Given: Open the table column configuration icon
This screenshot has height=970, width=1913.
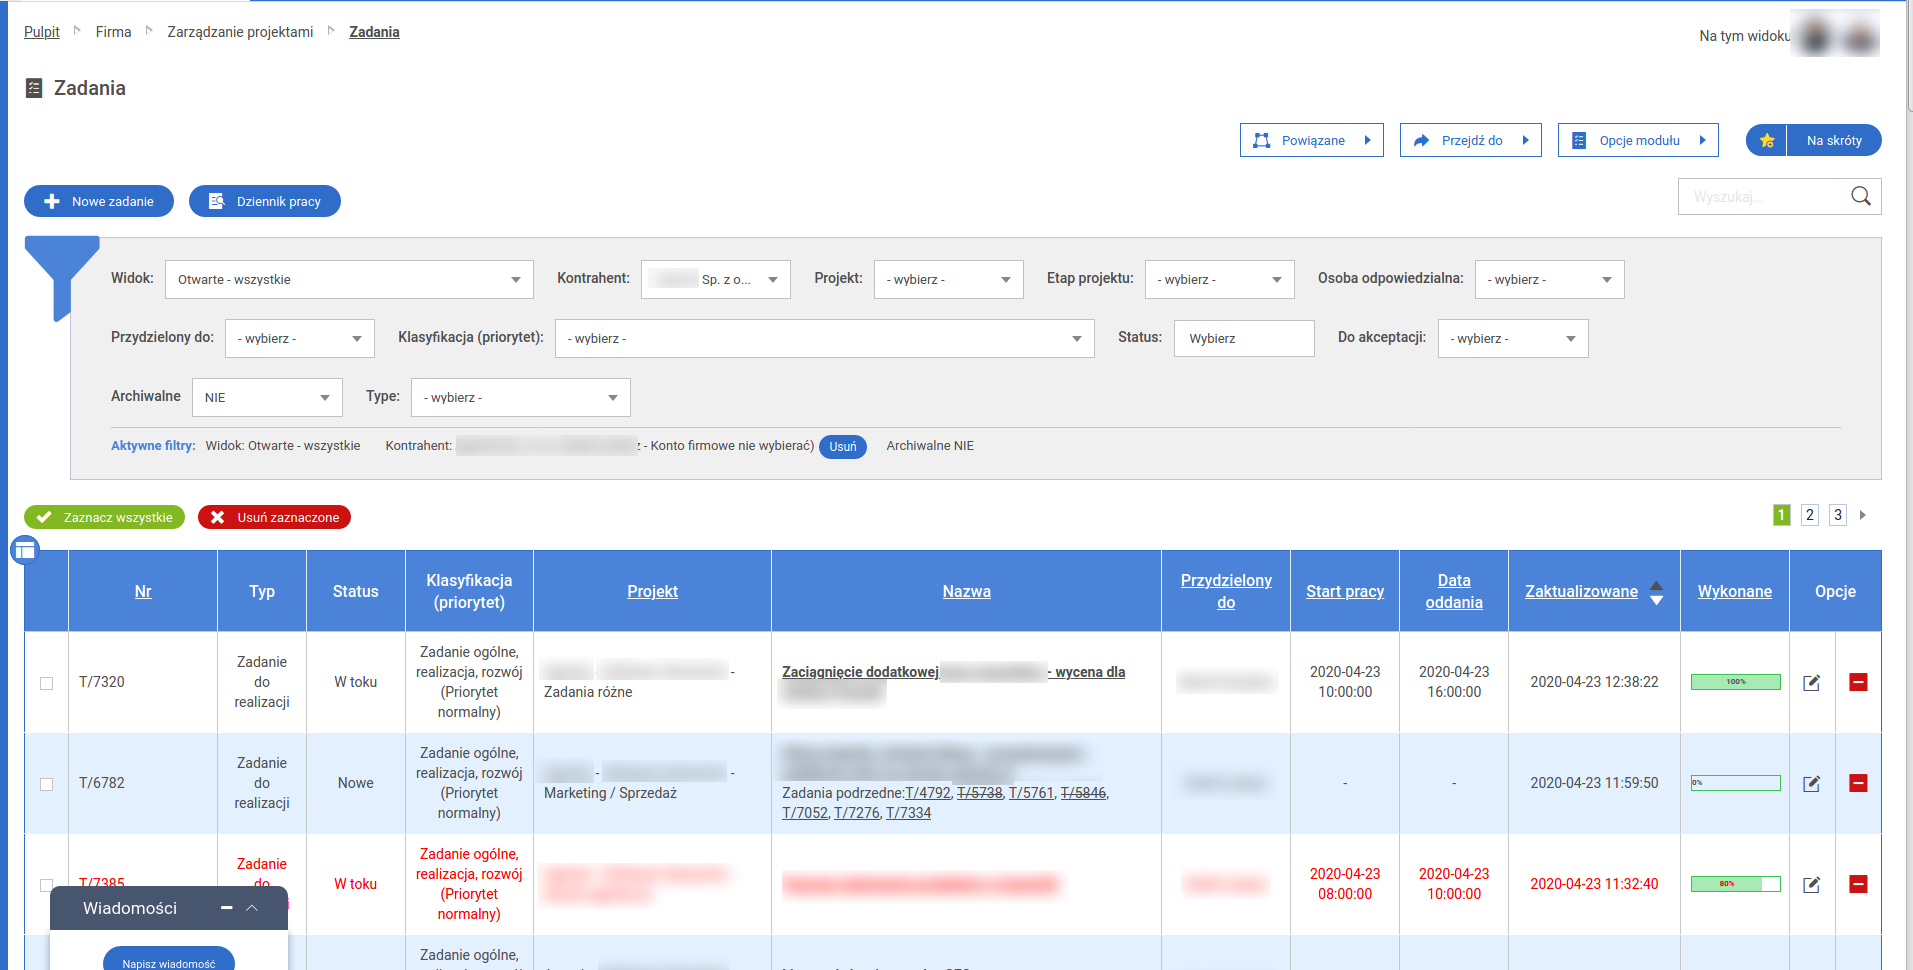Looking at the screenshot, I should [x=25, y=549].
